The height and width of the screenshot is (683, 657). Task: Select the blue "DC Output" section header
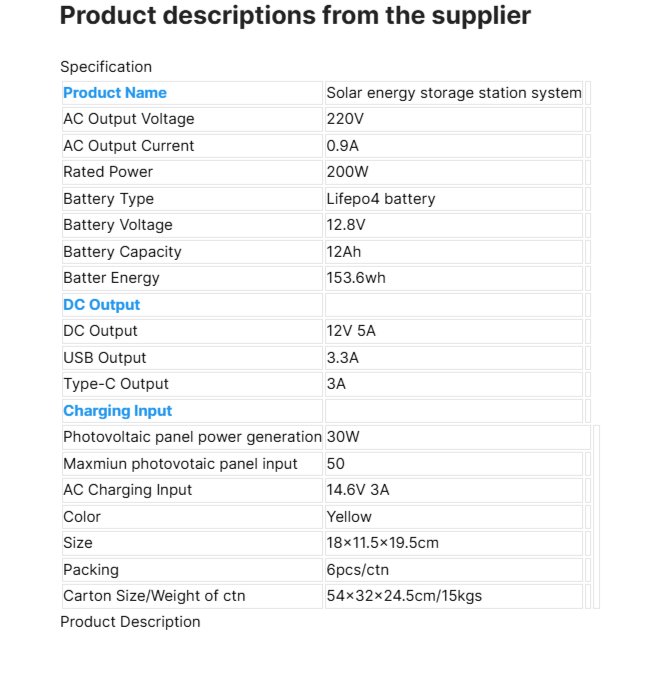(102, 305)
